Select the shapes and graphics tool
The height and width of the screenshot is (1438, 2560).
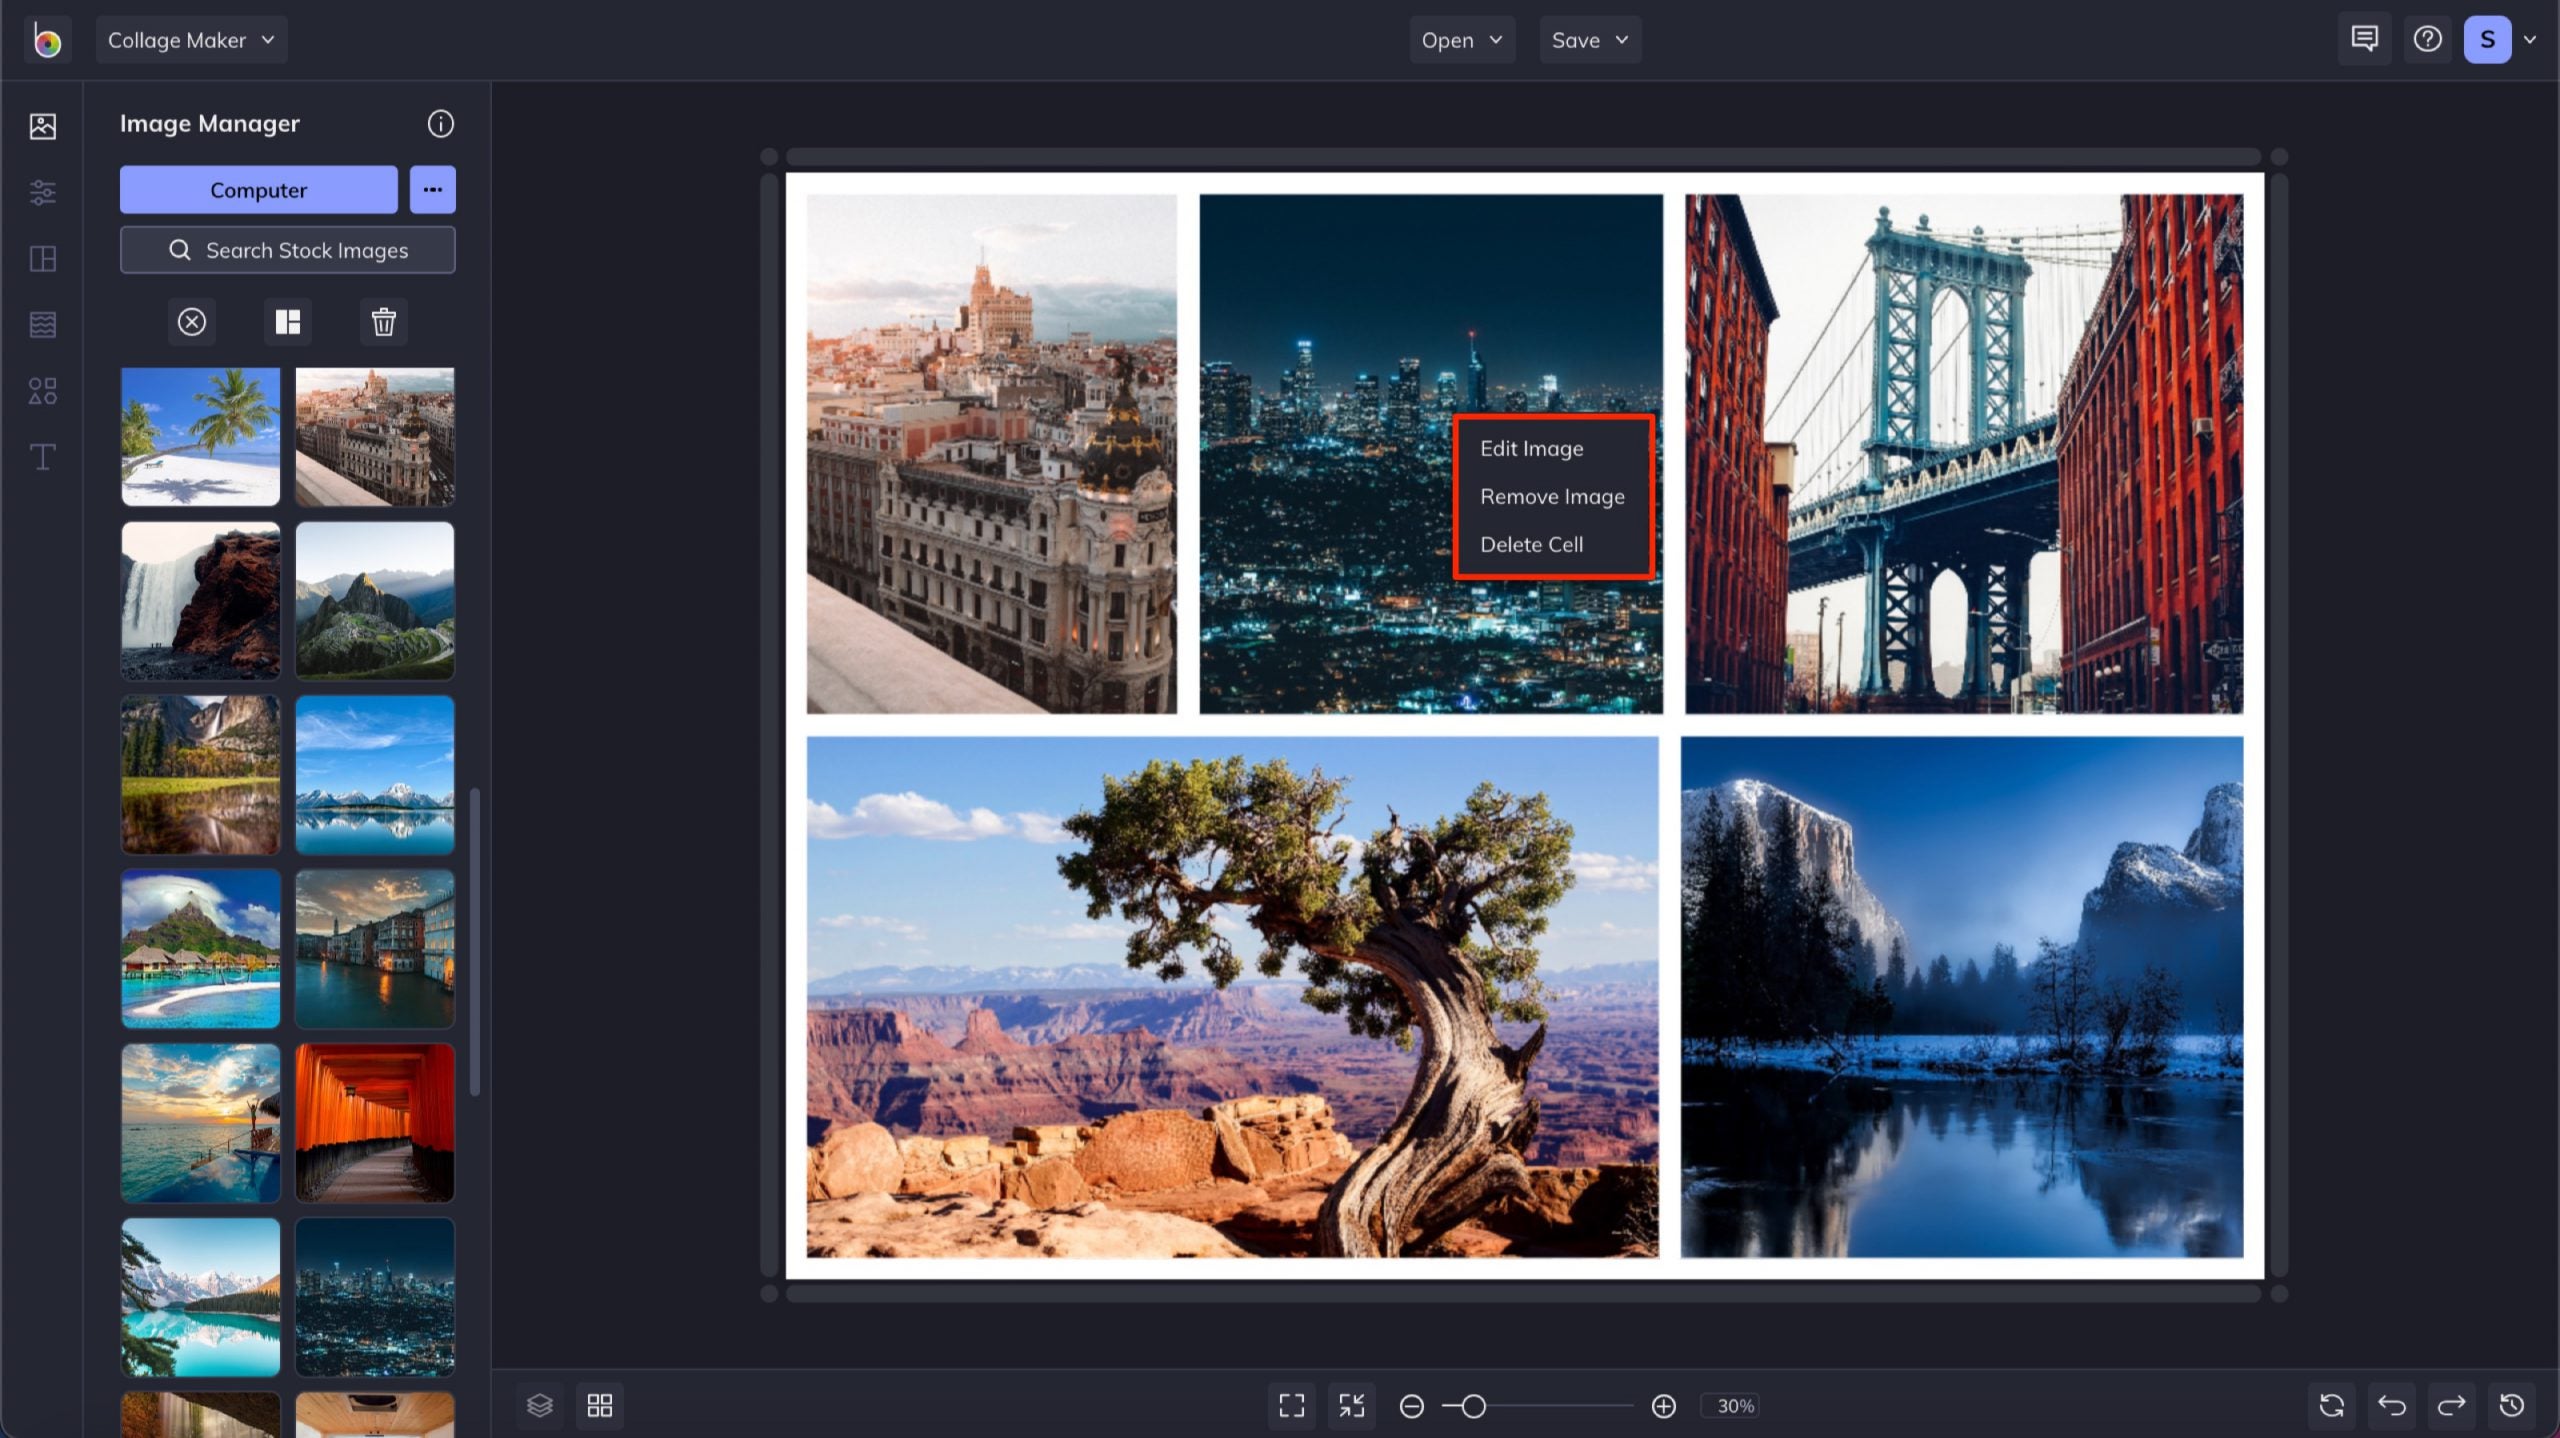pos(42,390)
